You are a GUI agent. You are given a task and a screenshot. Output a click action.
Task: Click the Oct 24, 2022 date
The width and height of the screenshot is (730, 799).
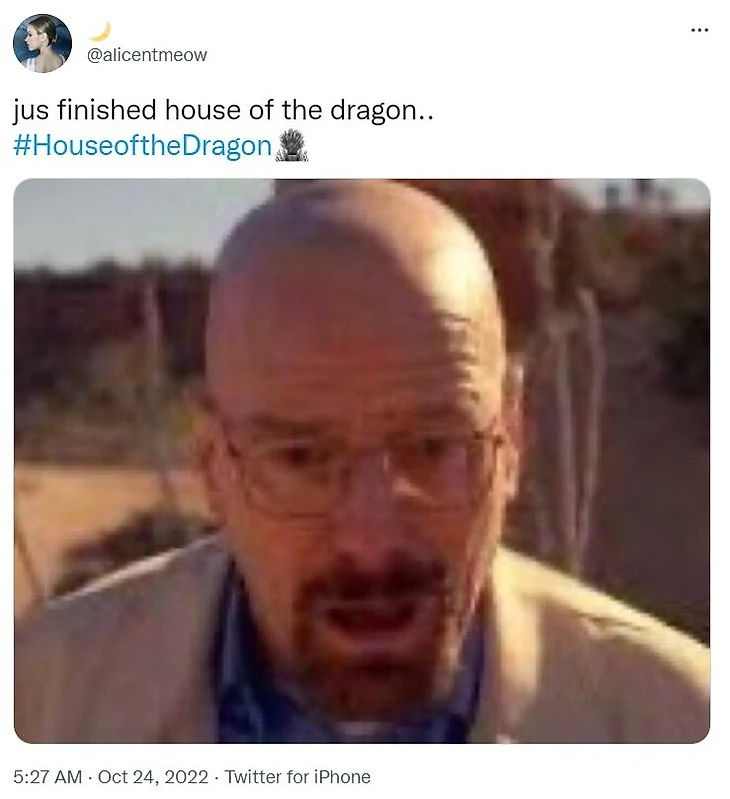click(153, 777)
